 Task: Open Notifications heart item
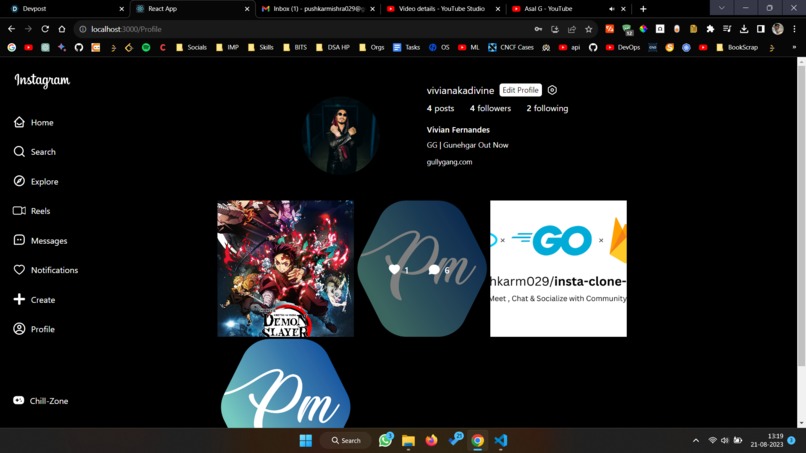46,270
